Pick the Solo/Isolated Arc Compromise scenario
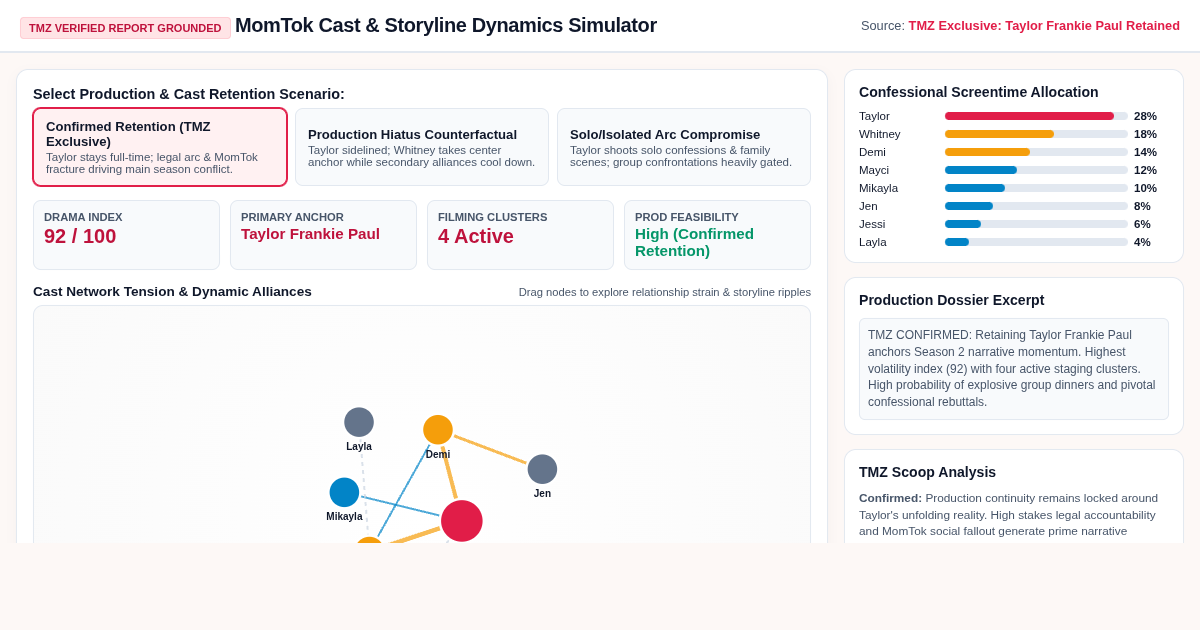 tap(684, 147)
